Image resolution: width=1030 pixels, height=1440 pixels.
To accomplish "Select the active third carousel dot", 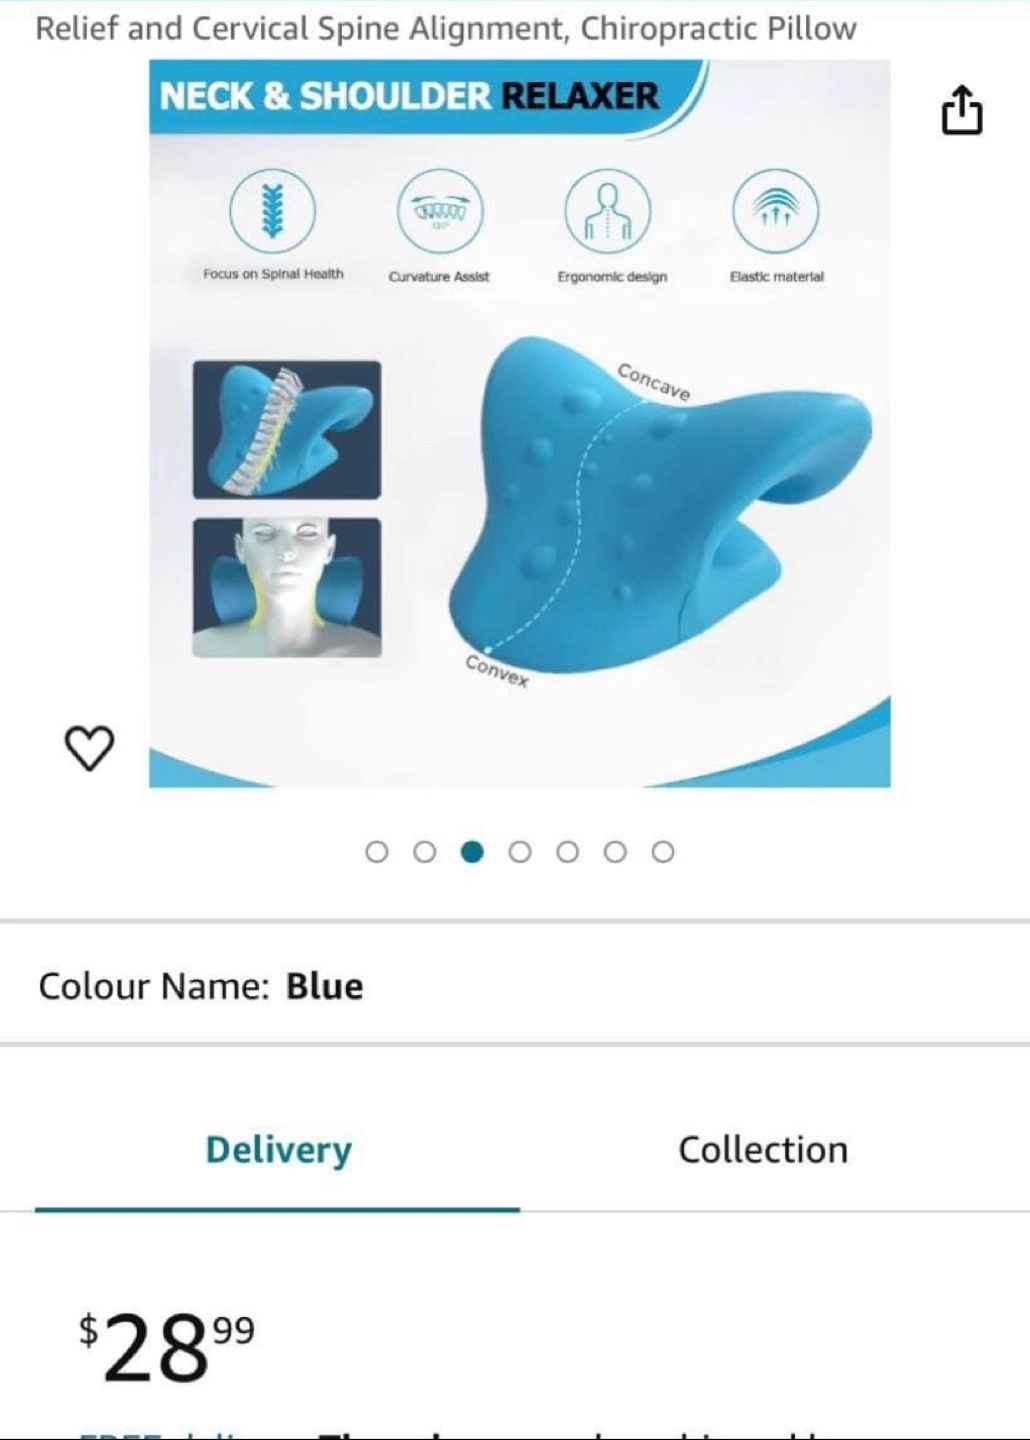I will tap(473, 852).
